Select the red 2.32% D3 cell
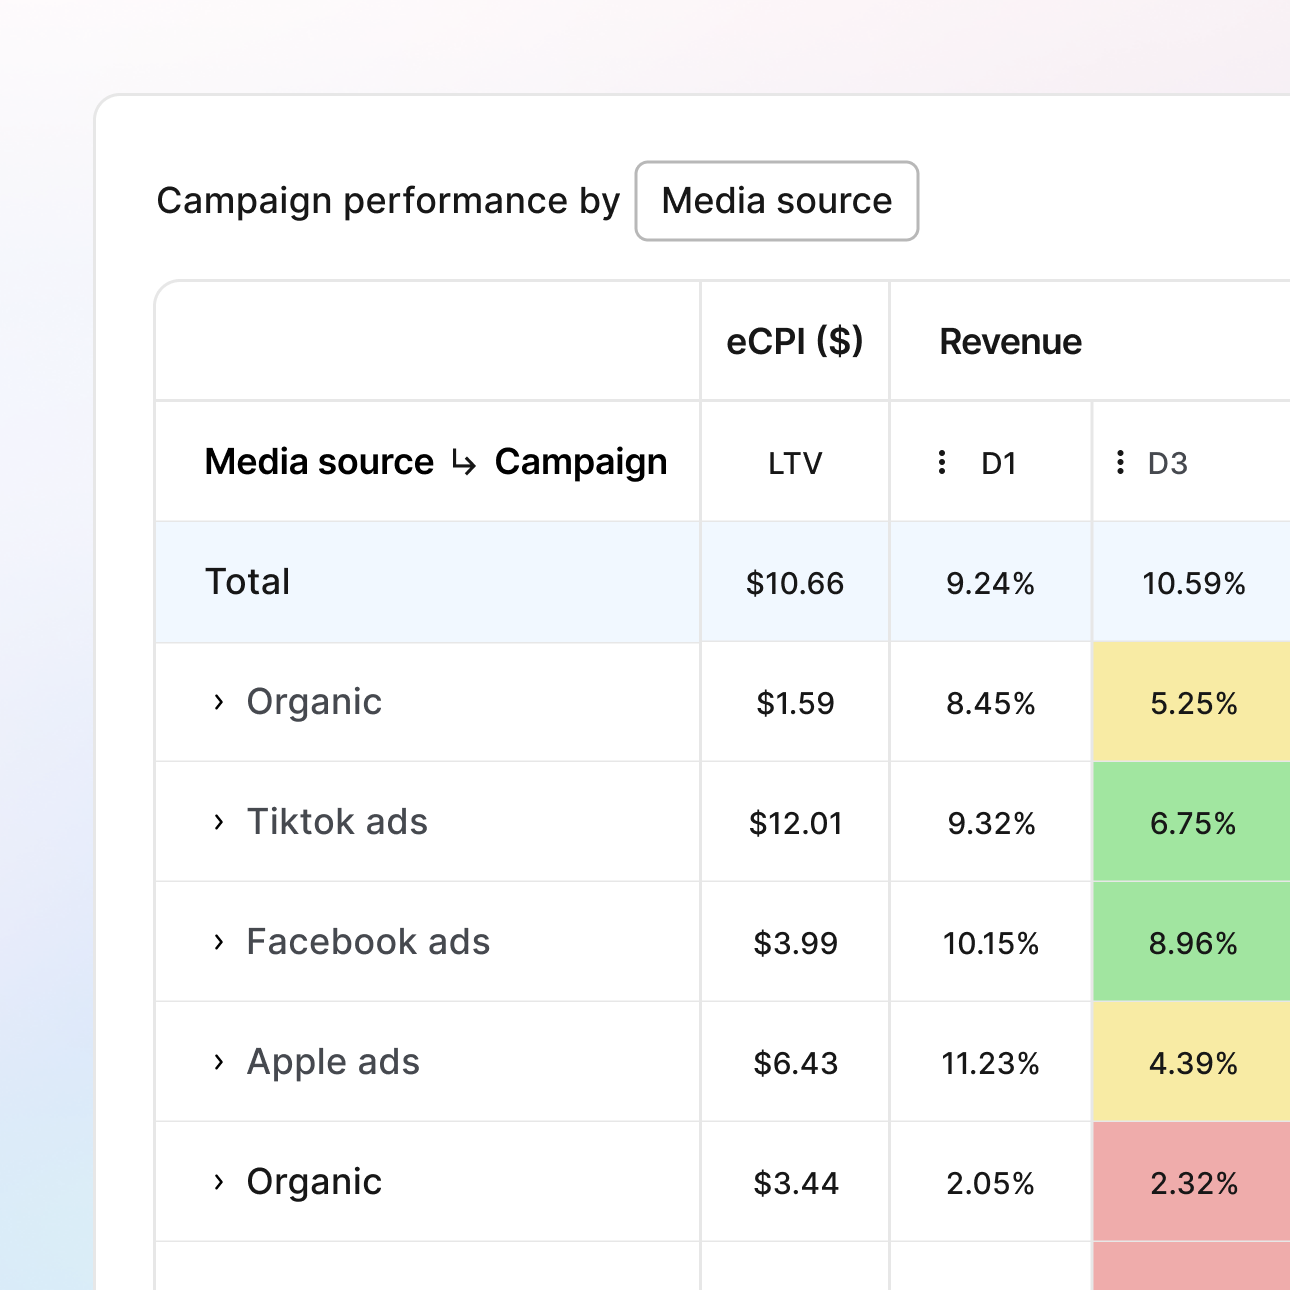 click(x=1192, y=1183)
